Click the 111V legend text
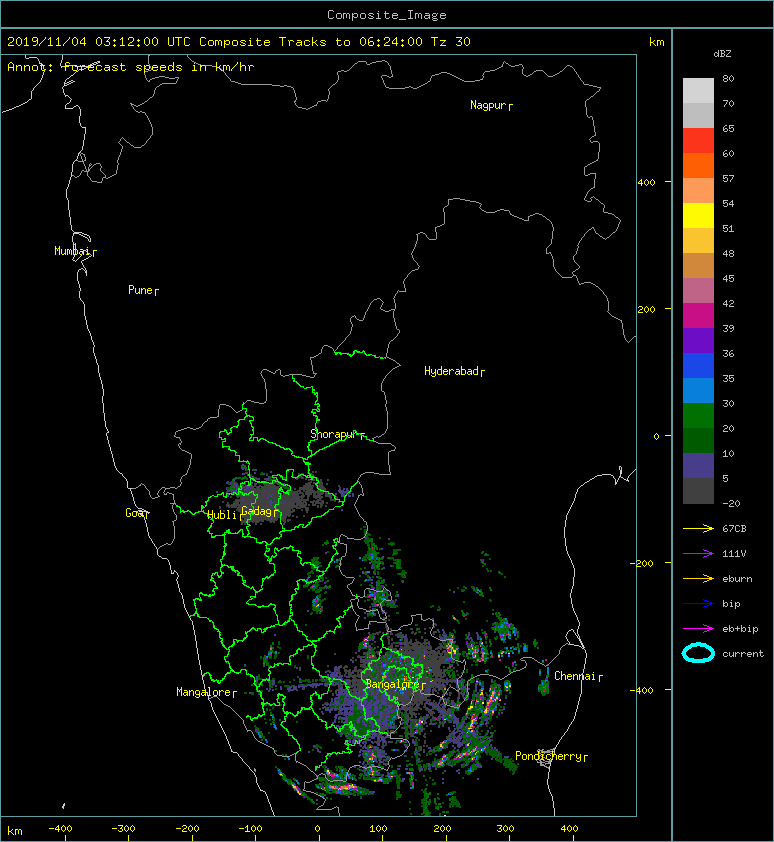The height and width of the screenshot is (842, 774). (x=734, y=554)
